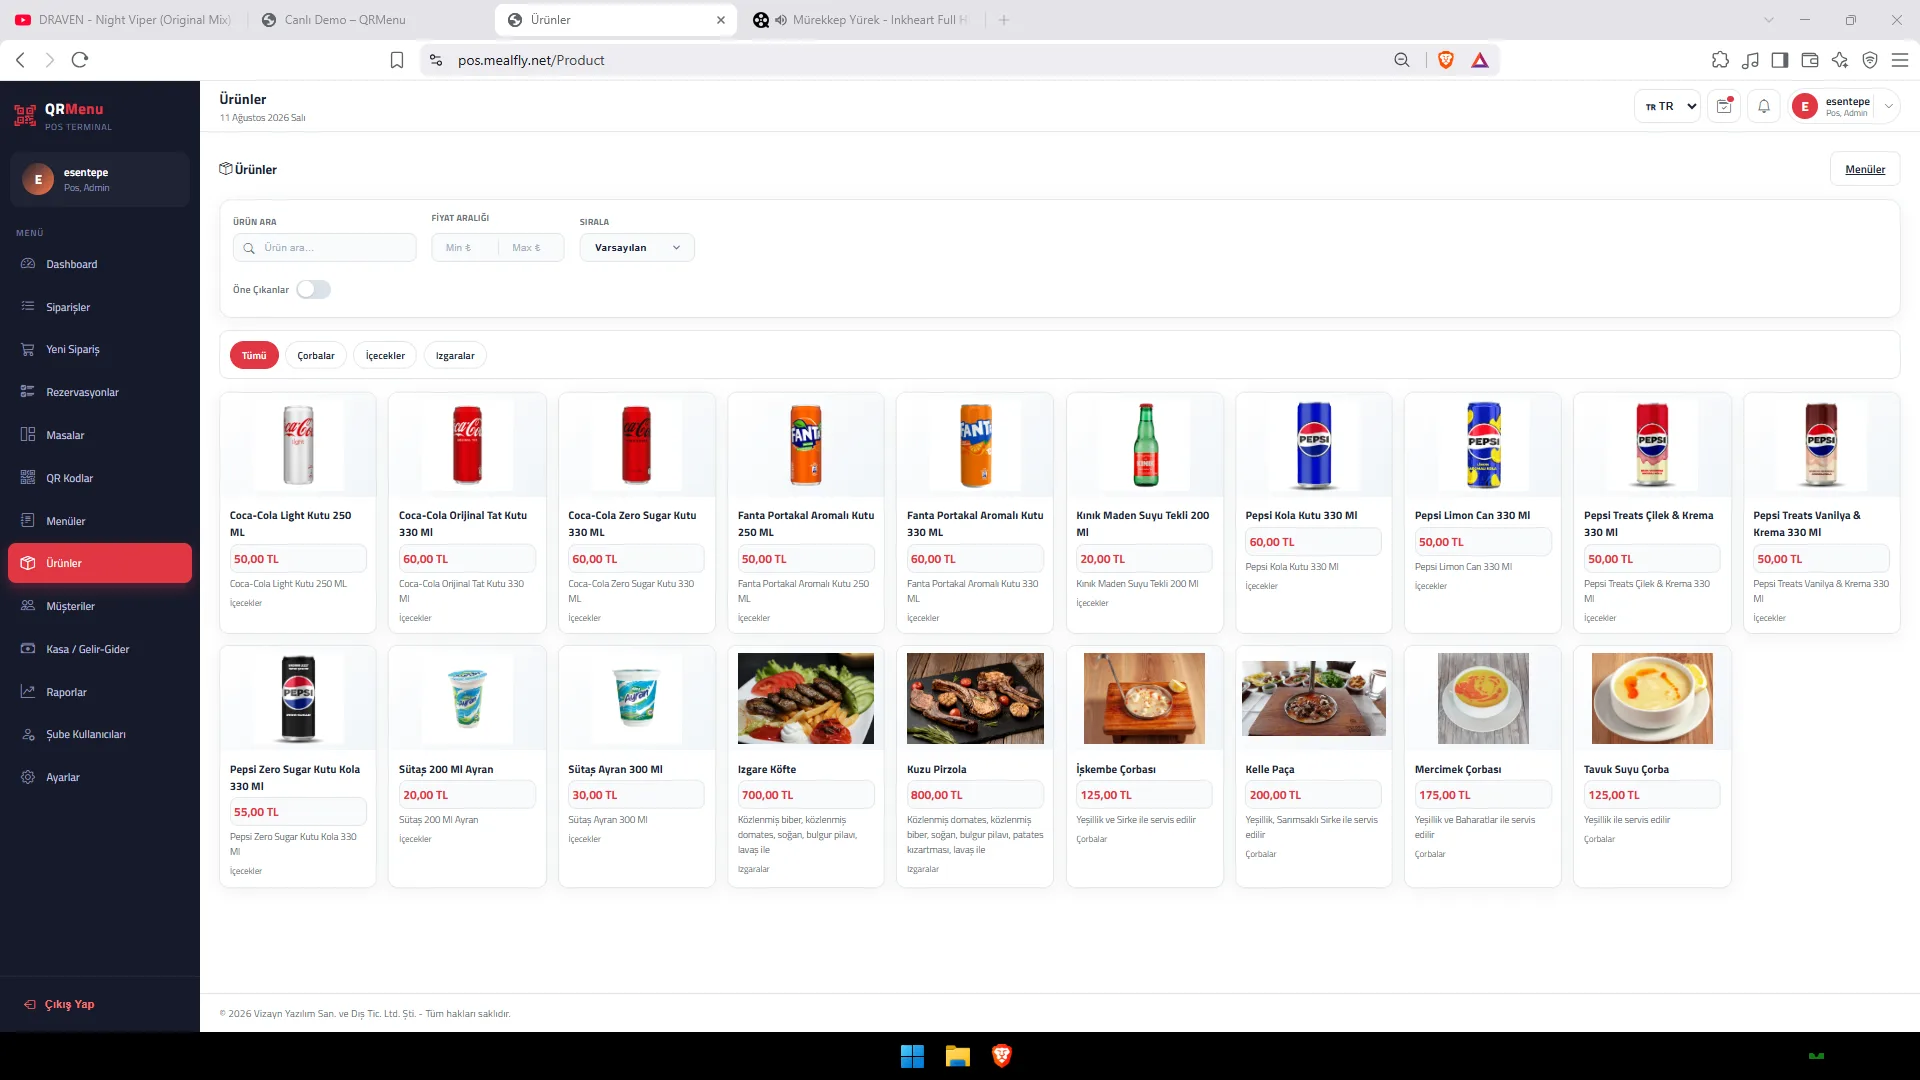The image size is (1920, 1080).
Task: Open the Kelle Paça product image
Action: pos(1314,699)
